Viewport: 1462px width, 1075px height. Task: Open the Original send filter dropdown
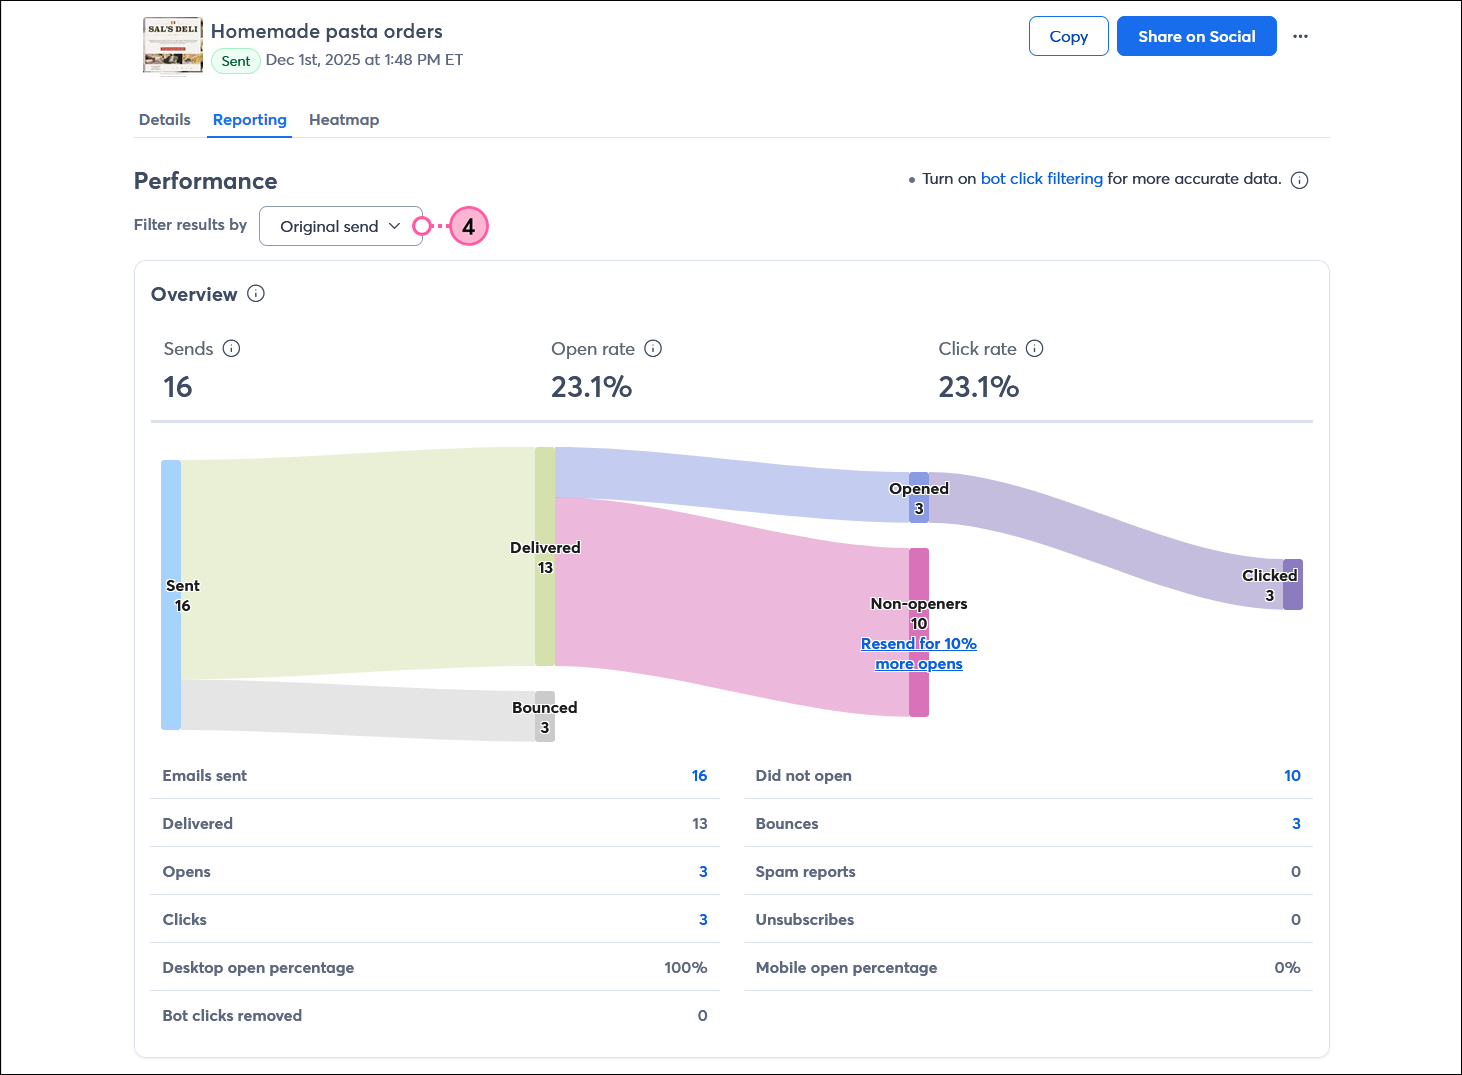(x=340, y=226)
